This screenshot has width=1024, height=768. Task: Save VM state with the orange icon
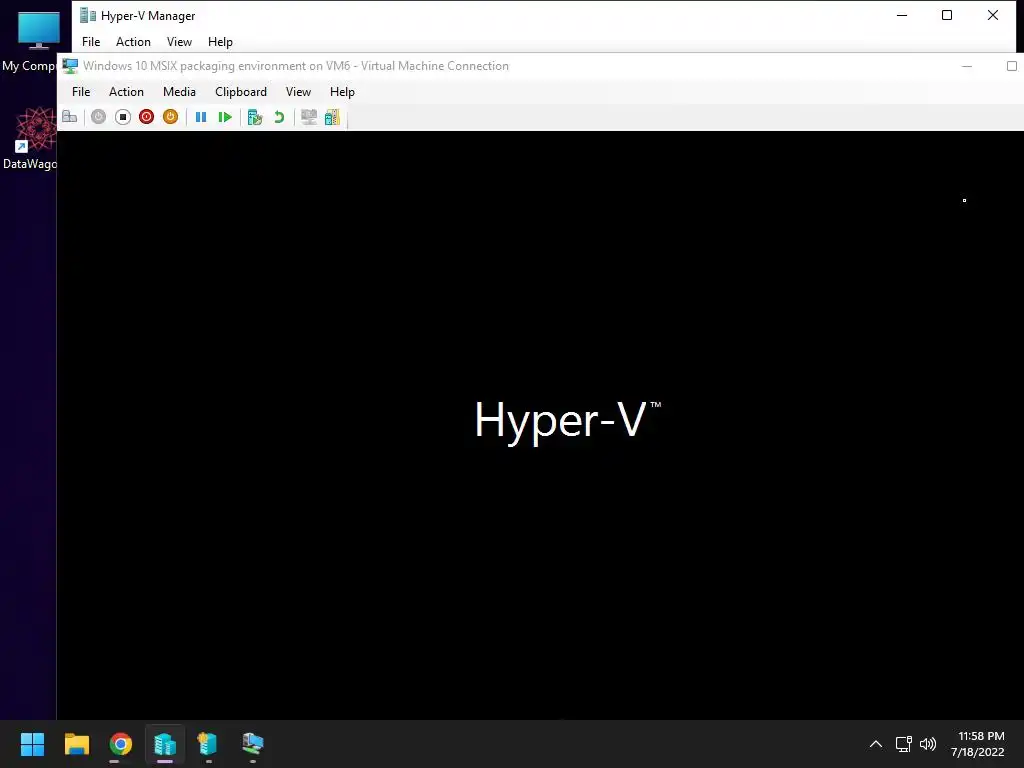point(170,117)
